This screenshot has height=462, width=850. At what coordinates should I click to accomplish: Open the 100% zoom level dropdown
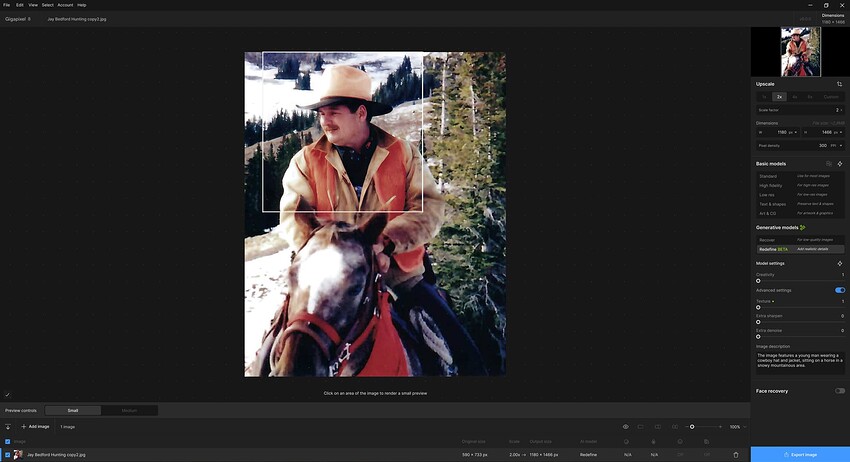pos(738,427)
